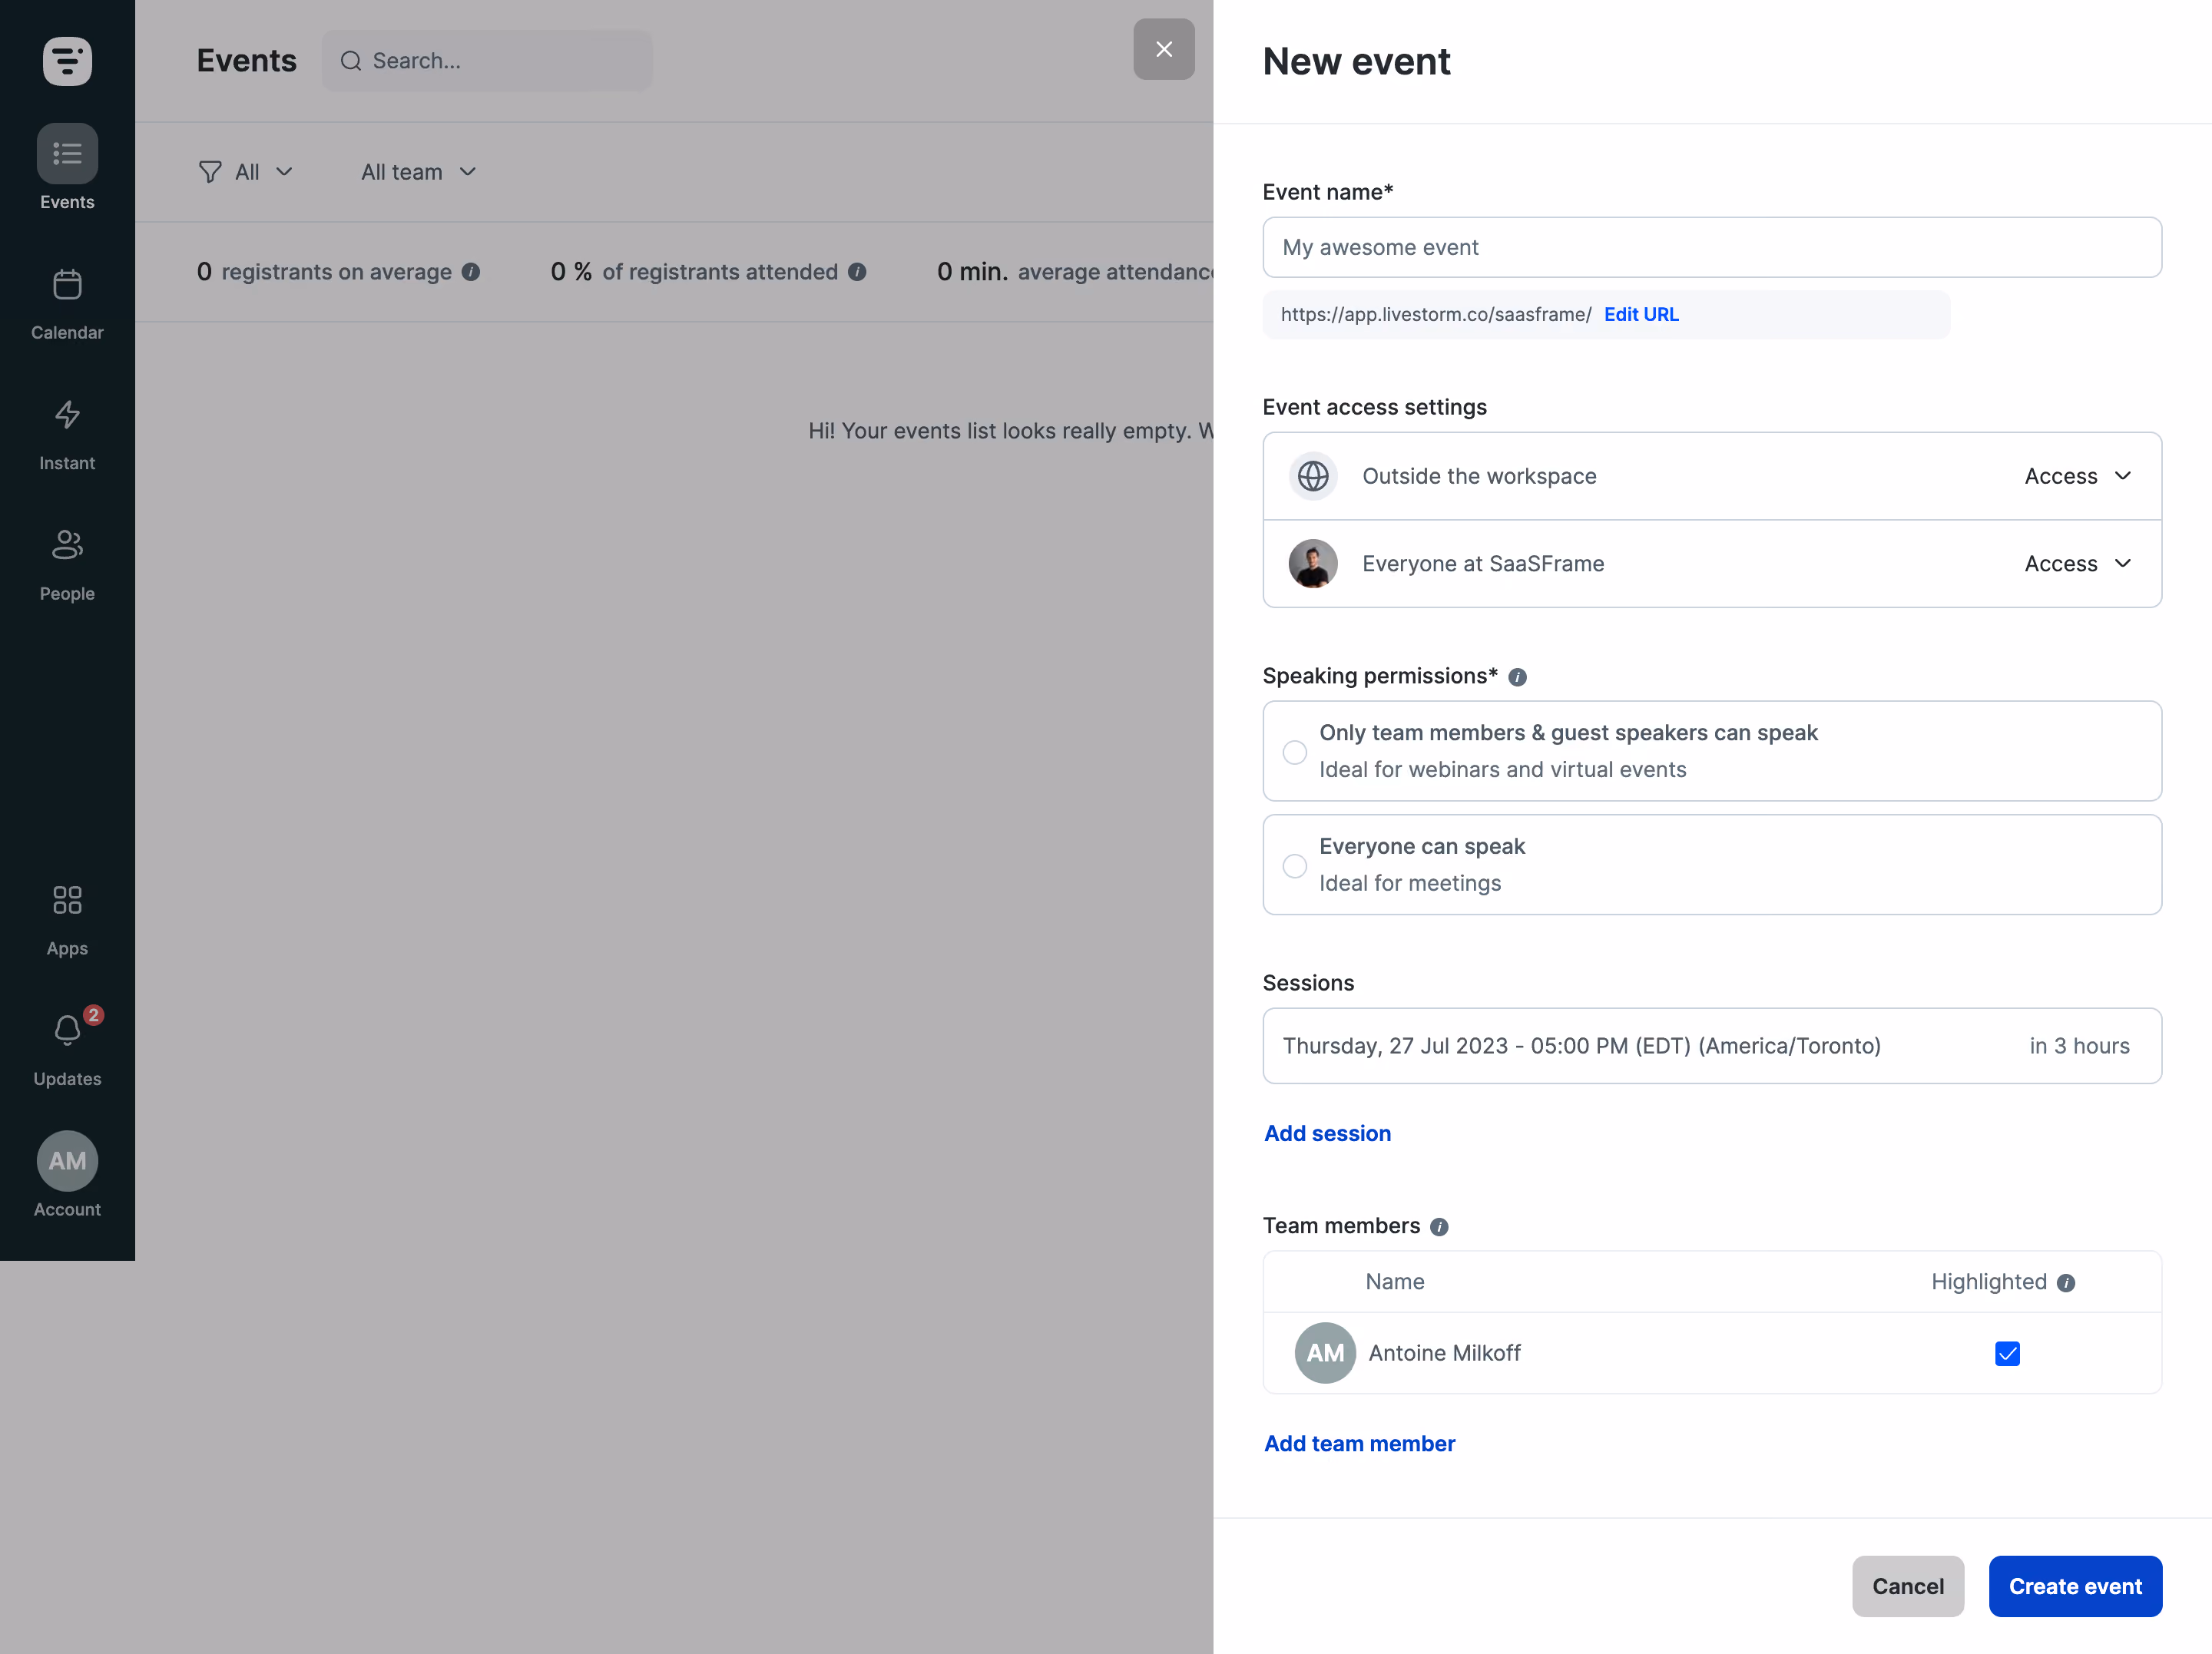Screen dimensions: 2212x1654
Task: Click Edit URL link
Action: 1641,314
